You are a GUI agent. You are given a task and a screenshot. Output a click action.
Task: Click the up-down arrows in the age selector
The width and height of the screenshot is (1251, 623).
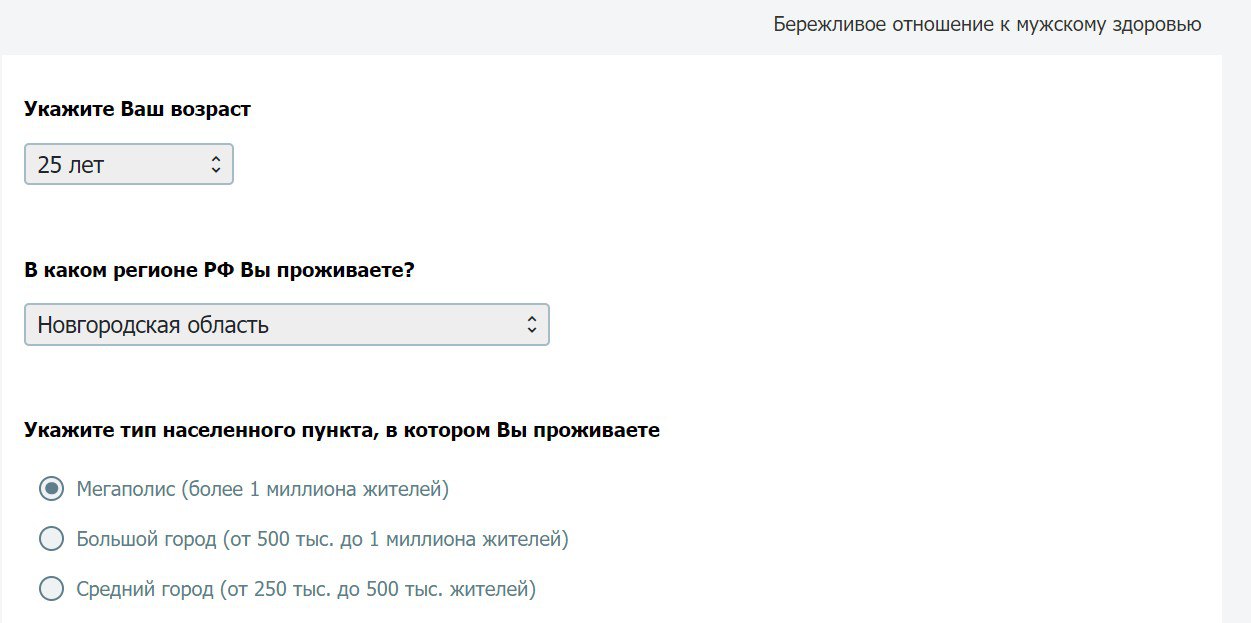tap(216, 165)
